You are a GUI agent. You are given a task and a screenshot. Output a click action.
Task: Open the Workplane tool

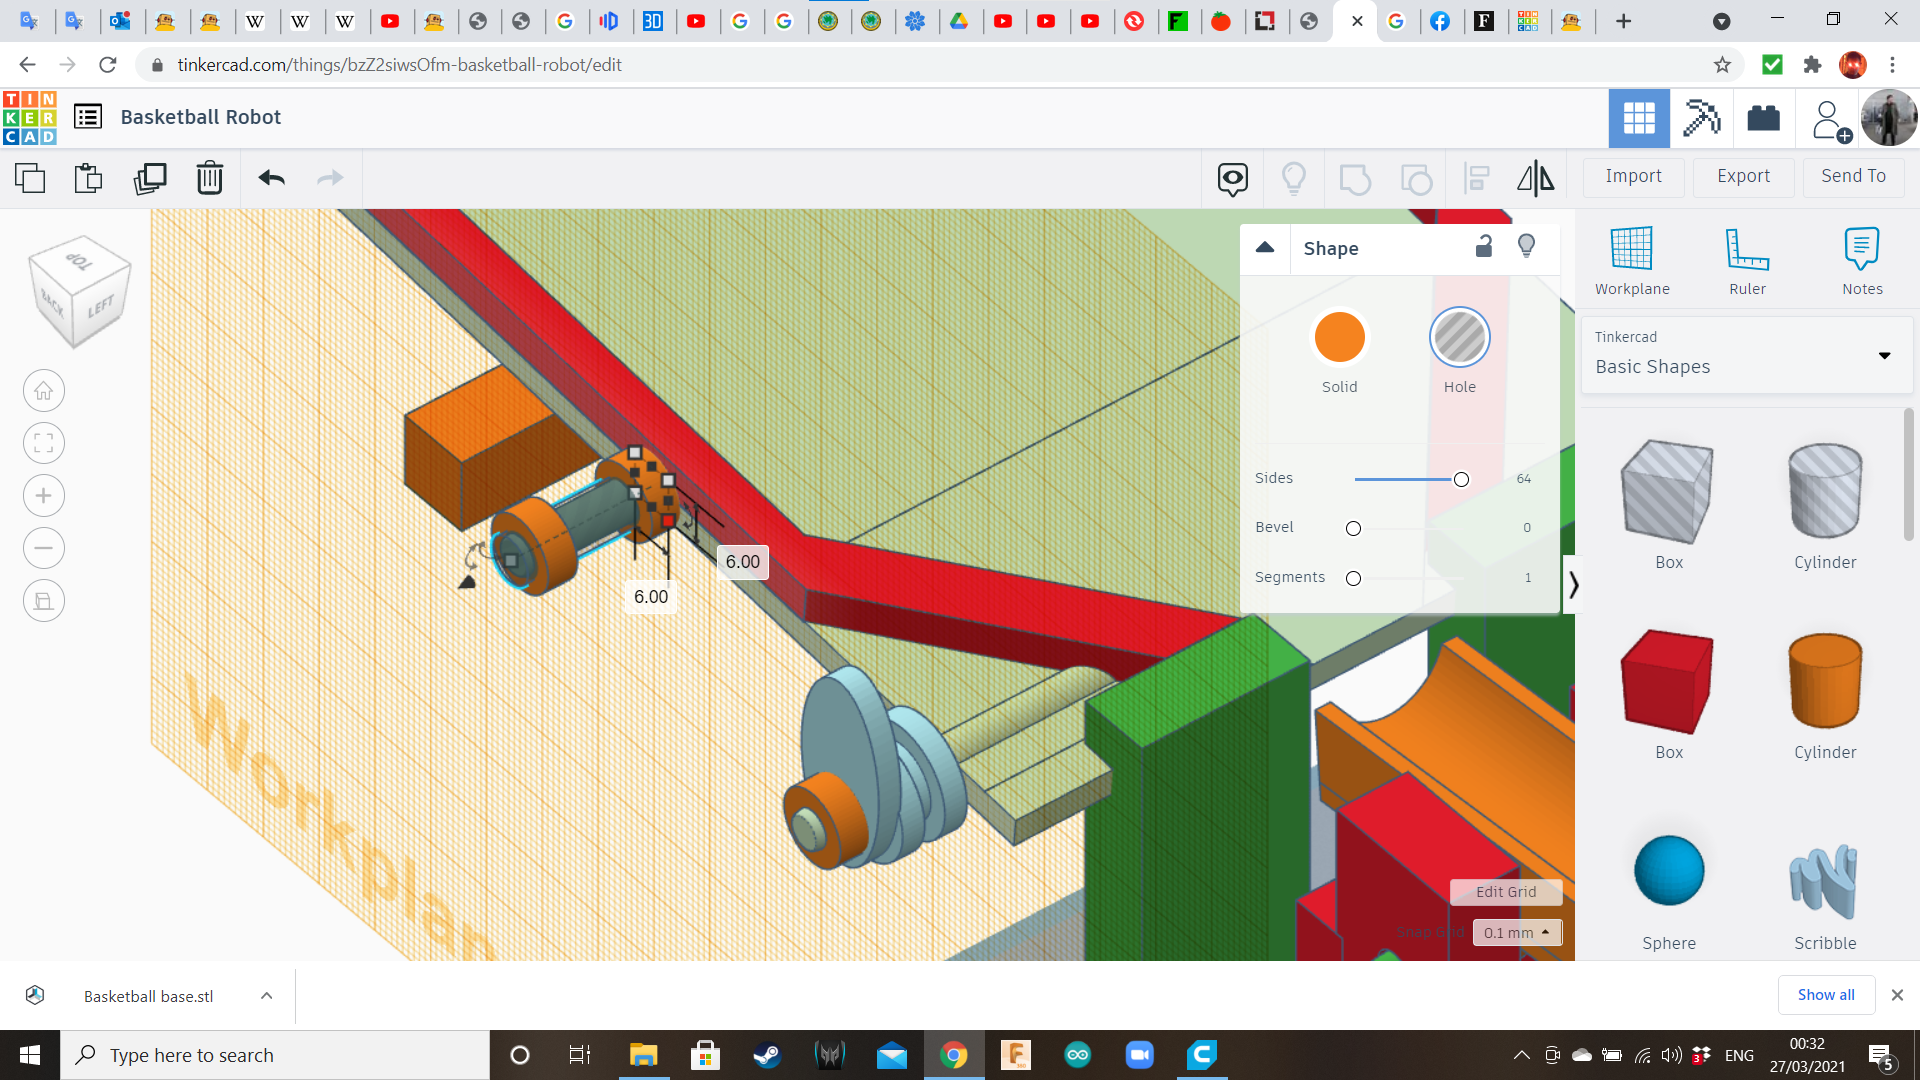click(x=1631, y=260)
